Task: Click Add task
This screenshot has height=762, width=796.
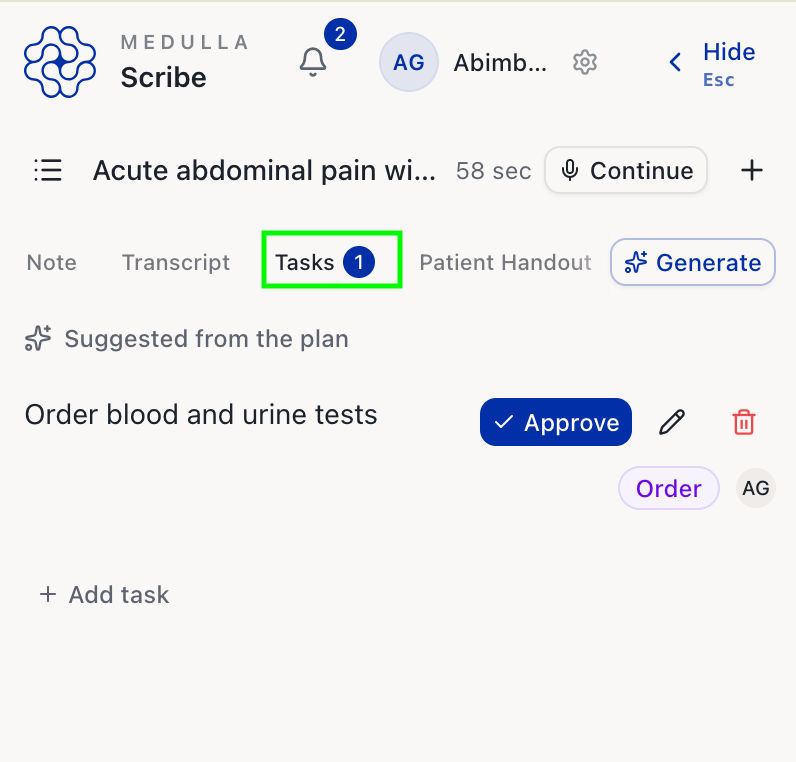Action: tap(105, 594)
